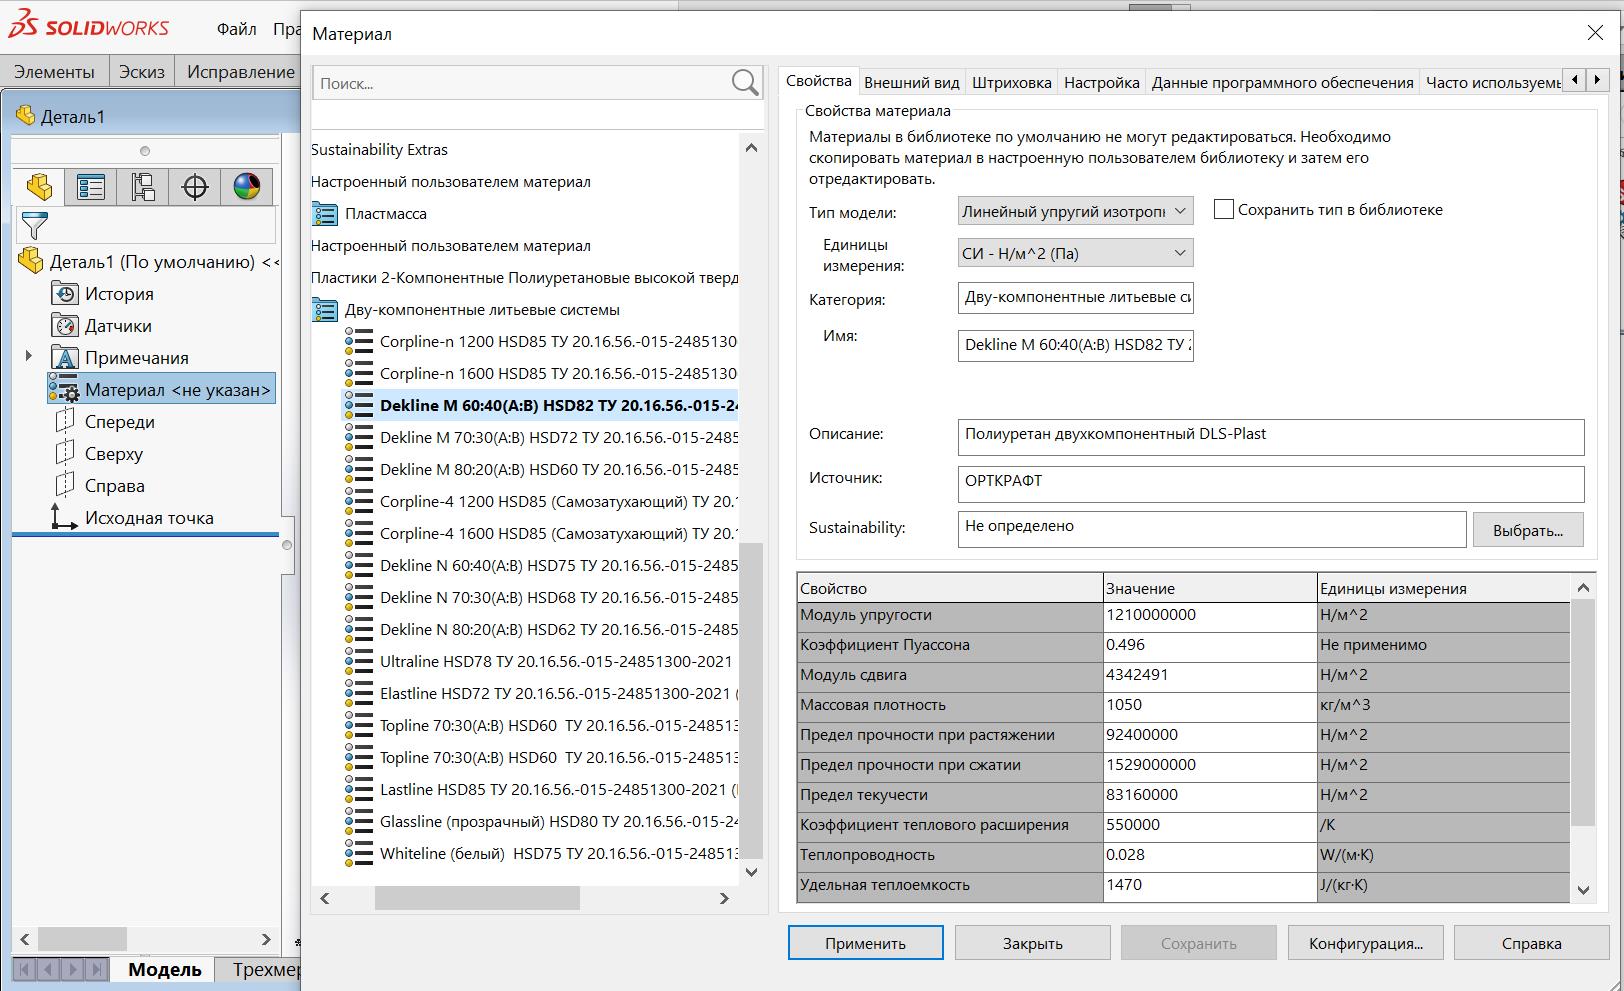Click the Применить button
1624x991 pixels.
point(865,943)
